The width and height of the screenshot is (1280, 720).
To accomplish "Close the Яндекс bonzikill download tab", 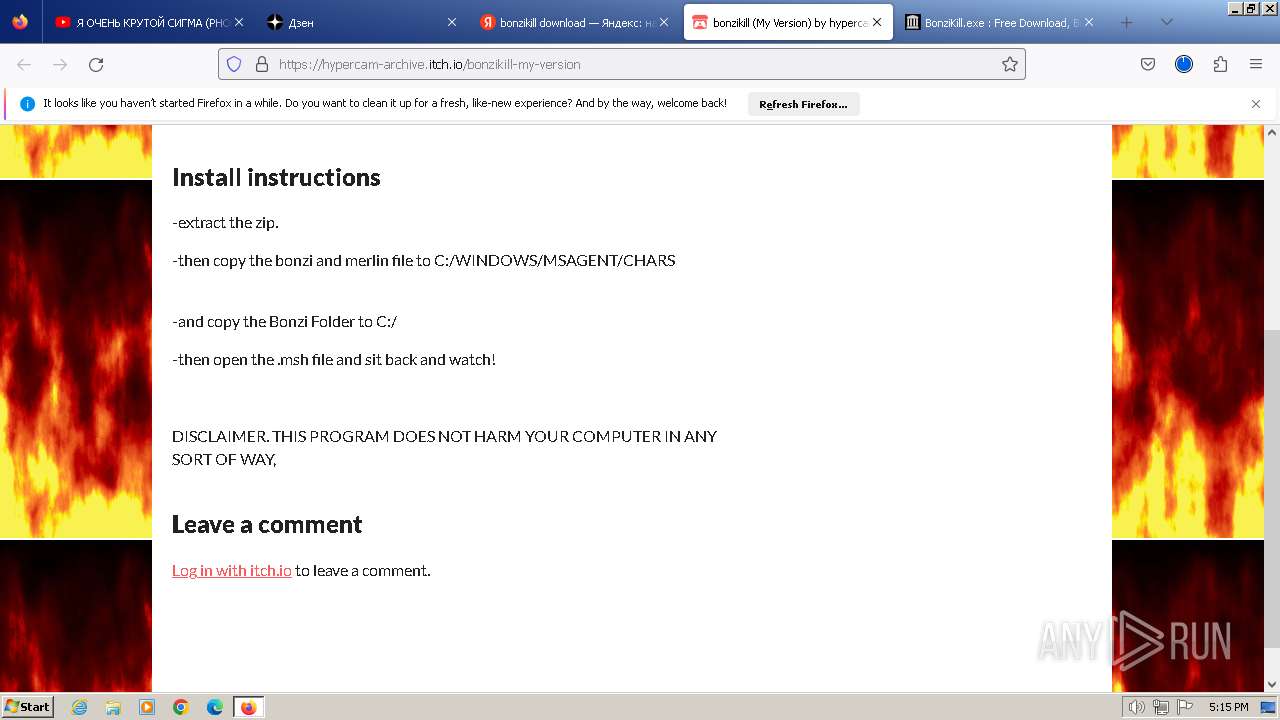I will tap(664, 22).
